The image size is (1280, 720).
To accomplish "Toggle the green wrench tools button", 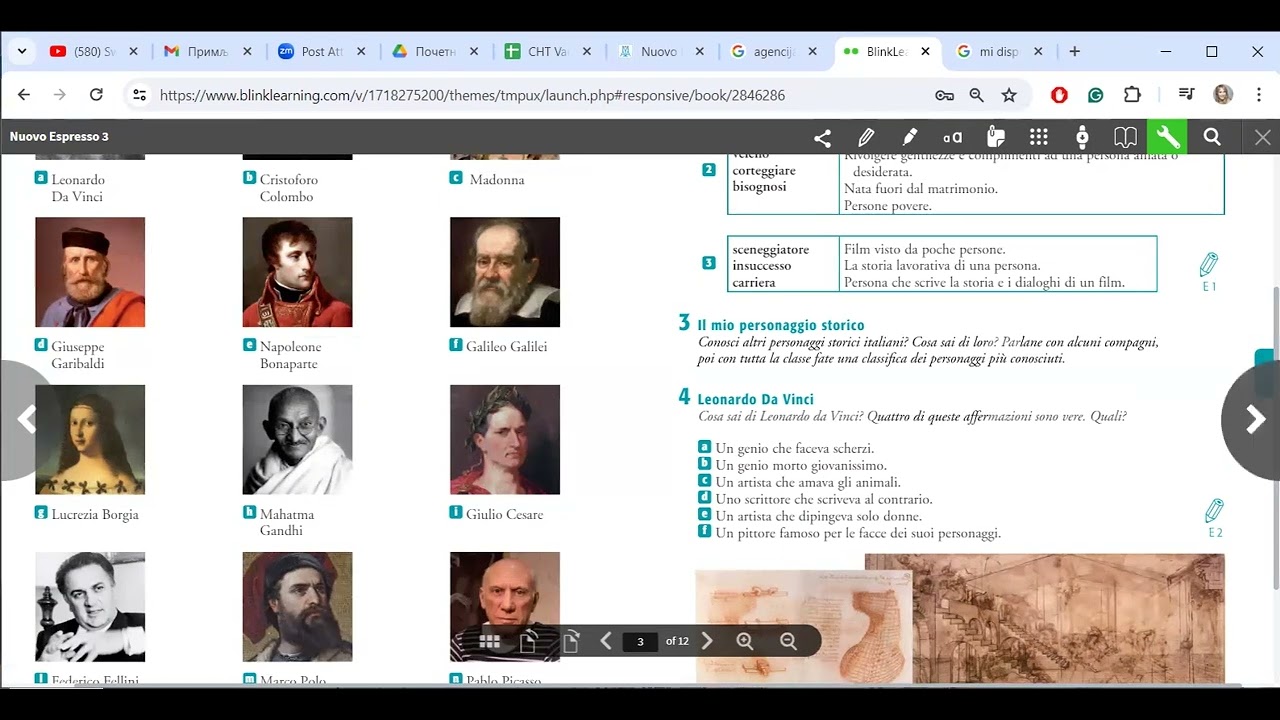I will [1168, 137].
